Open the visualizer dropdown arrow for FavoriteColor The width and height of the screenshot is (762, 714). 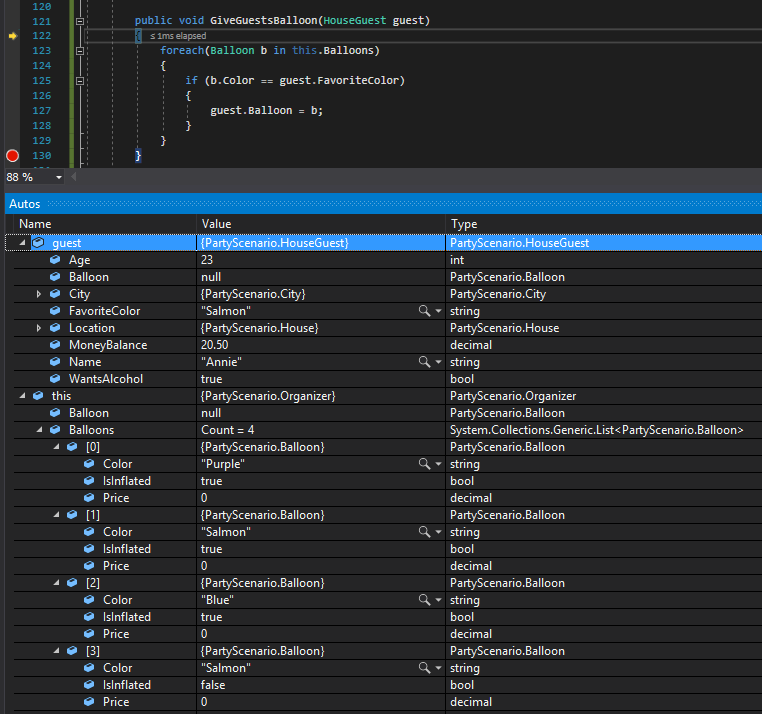tap(438, 312)
